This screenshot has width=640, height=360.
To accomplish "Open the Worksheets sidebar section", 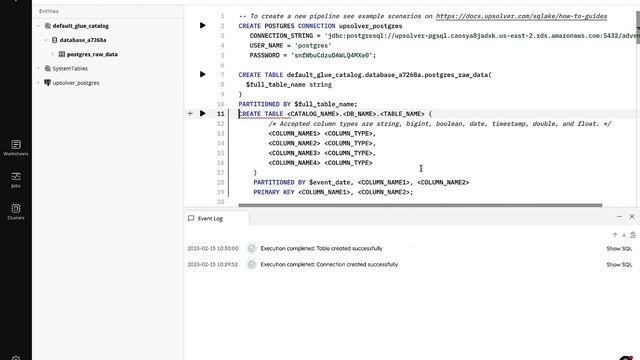I will [16, 148].
